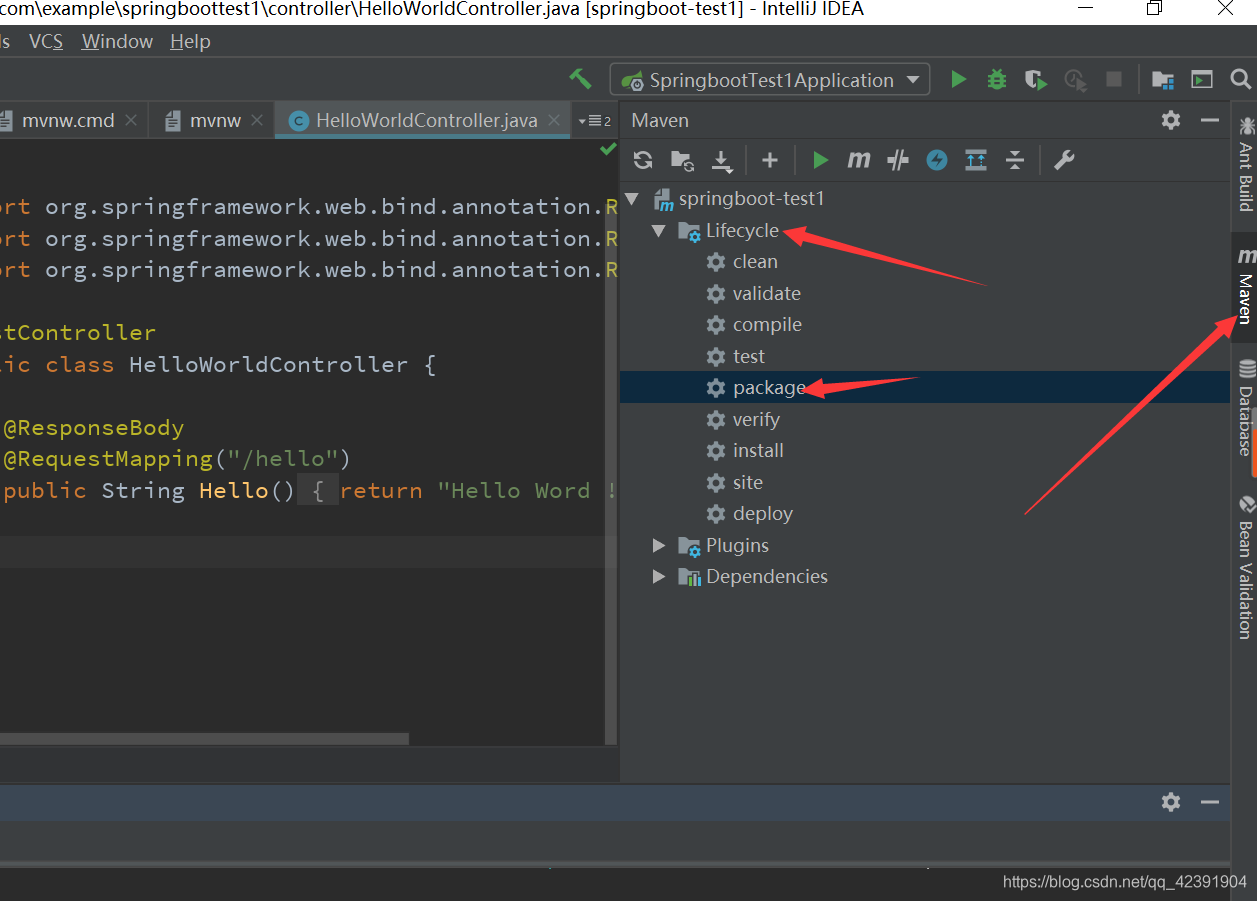The height and width of the screenshot is (901, 1257).
Task: Open Maven Settings wrench icon
Action: [x=1064, y=160]
